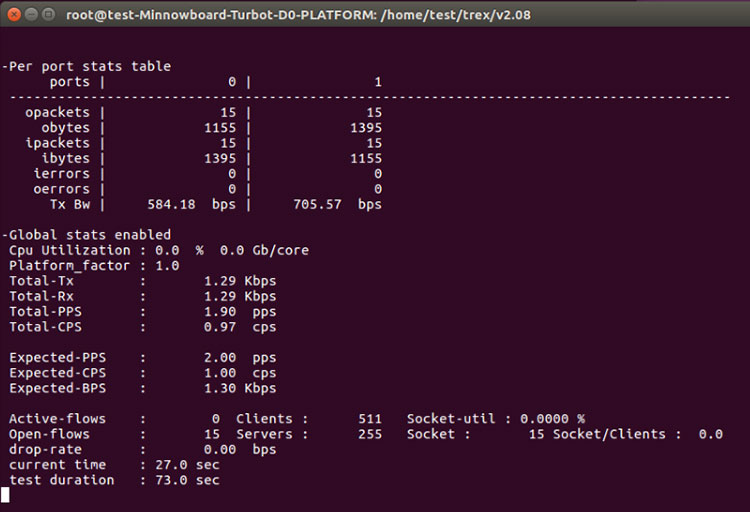
Task: Click the 0.0000 % socket-util value
Action: (x=552, y=419)
